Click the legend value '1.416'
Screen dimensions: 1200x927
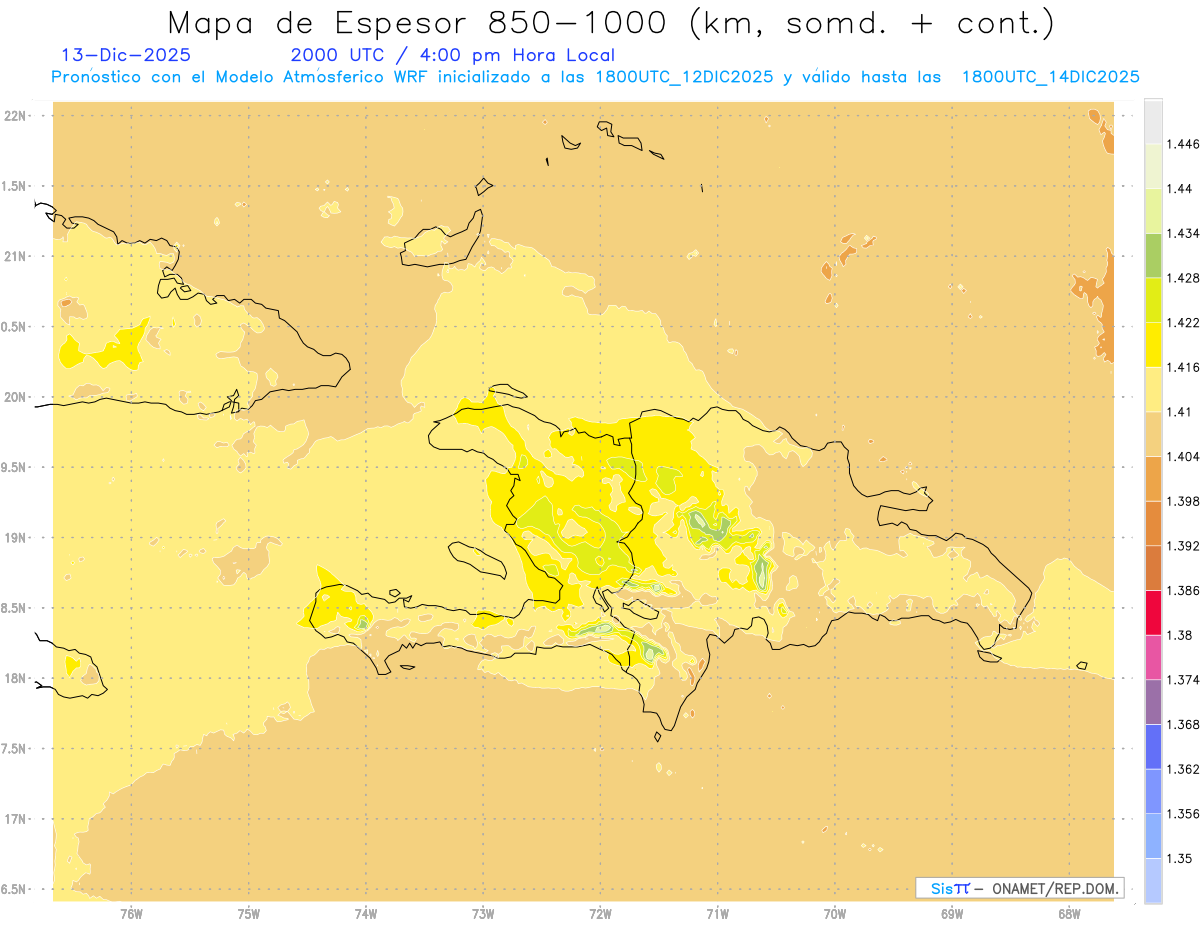click(1182, 367)
